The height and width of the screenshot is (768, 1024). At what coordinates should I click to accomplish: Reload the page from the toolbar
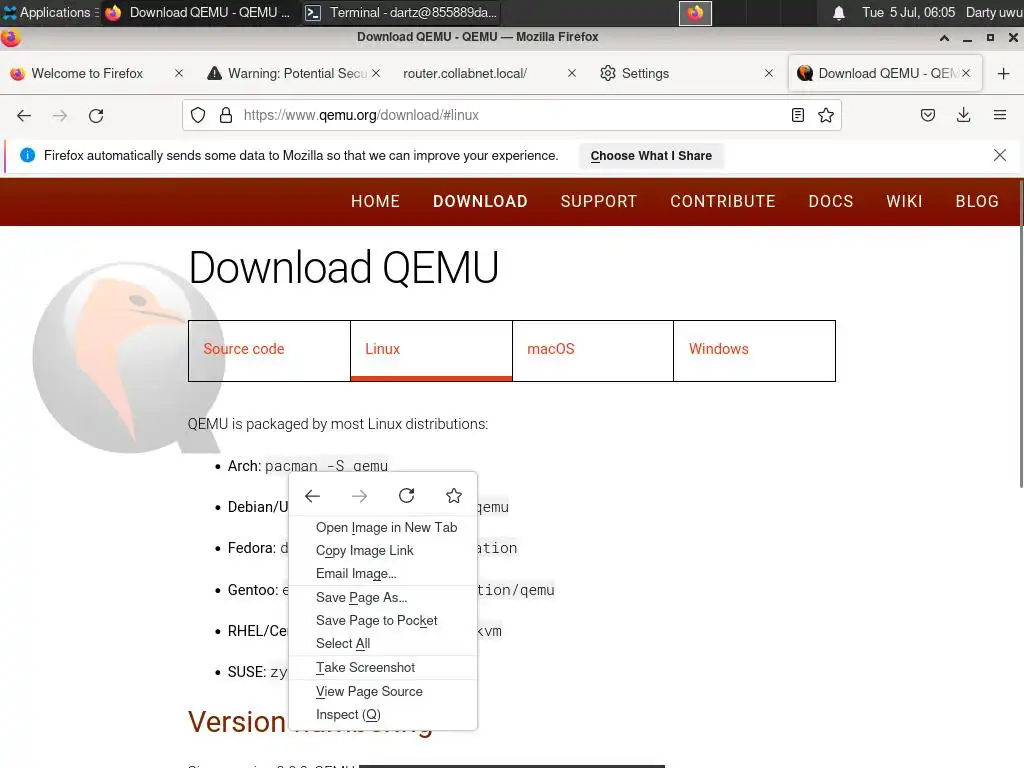(96, 116)
